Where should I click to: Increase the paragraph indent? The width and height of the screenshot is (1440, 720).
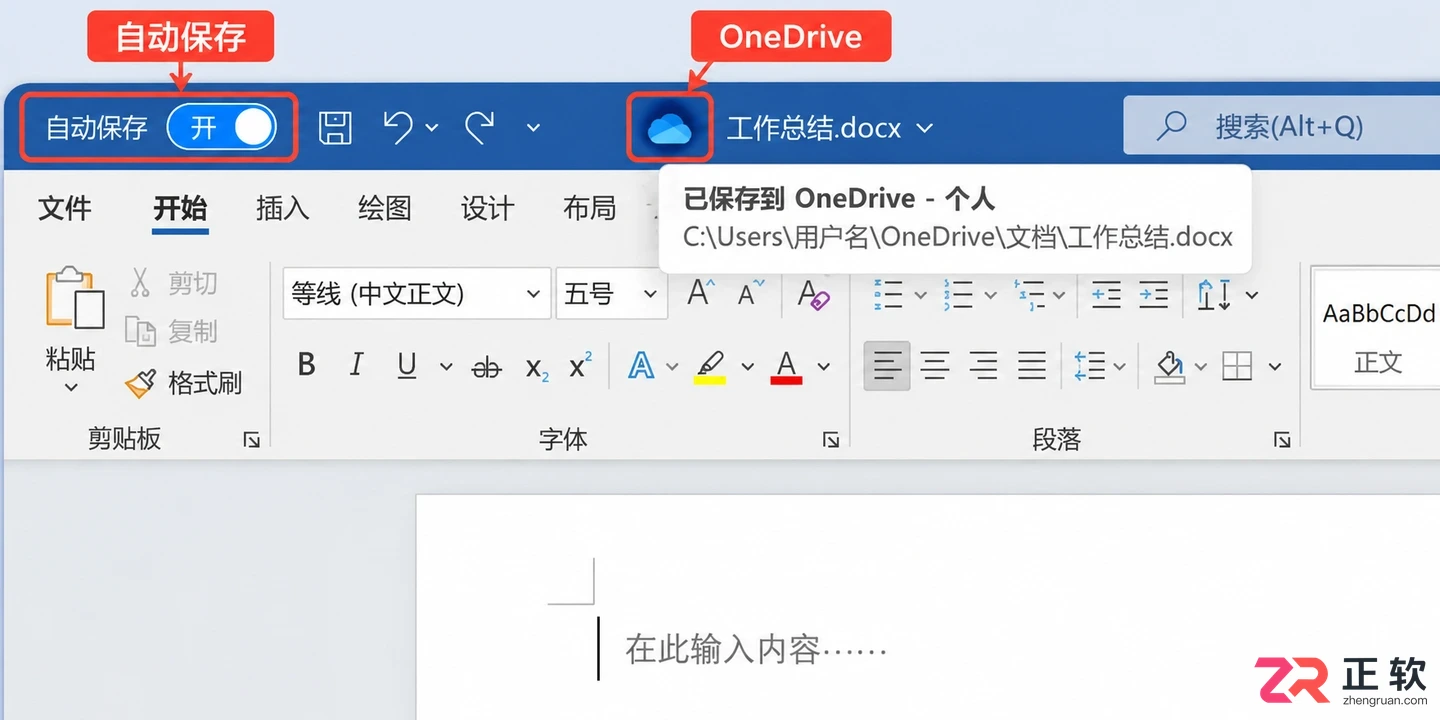coord(1154,294)
